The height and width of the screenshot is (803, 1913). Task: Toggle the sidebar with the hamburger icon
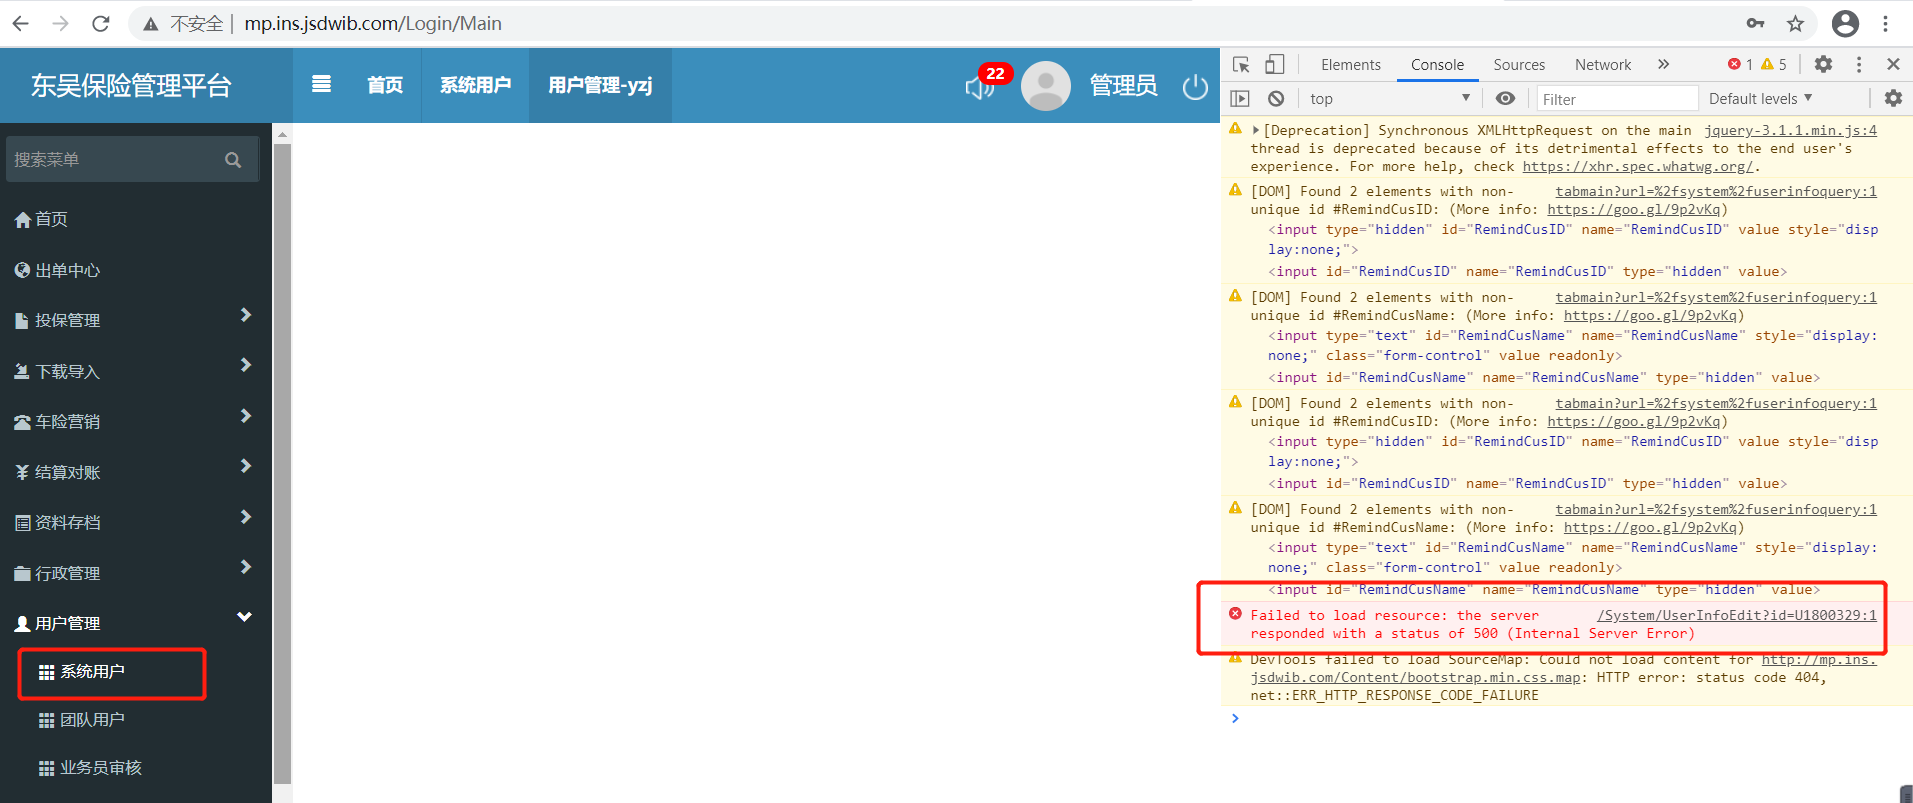[321, 84]
